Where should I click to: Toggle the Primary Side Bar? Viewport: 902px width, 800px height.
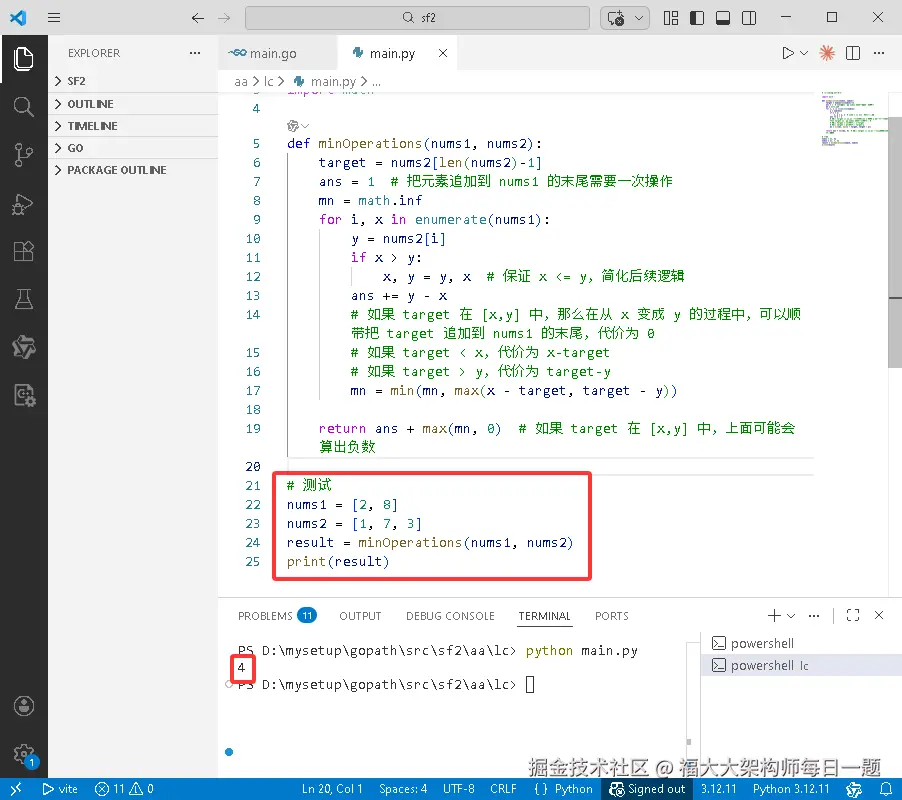[x=697, y=18]
